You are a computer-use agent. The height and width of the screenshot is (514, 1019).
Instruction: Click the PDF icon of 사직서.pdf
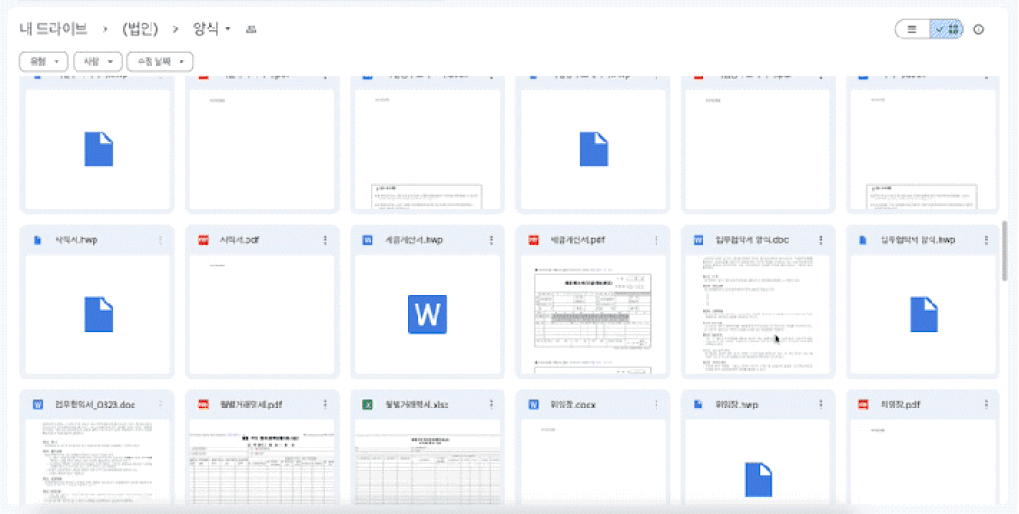[203, 240]
